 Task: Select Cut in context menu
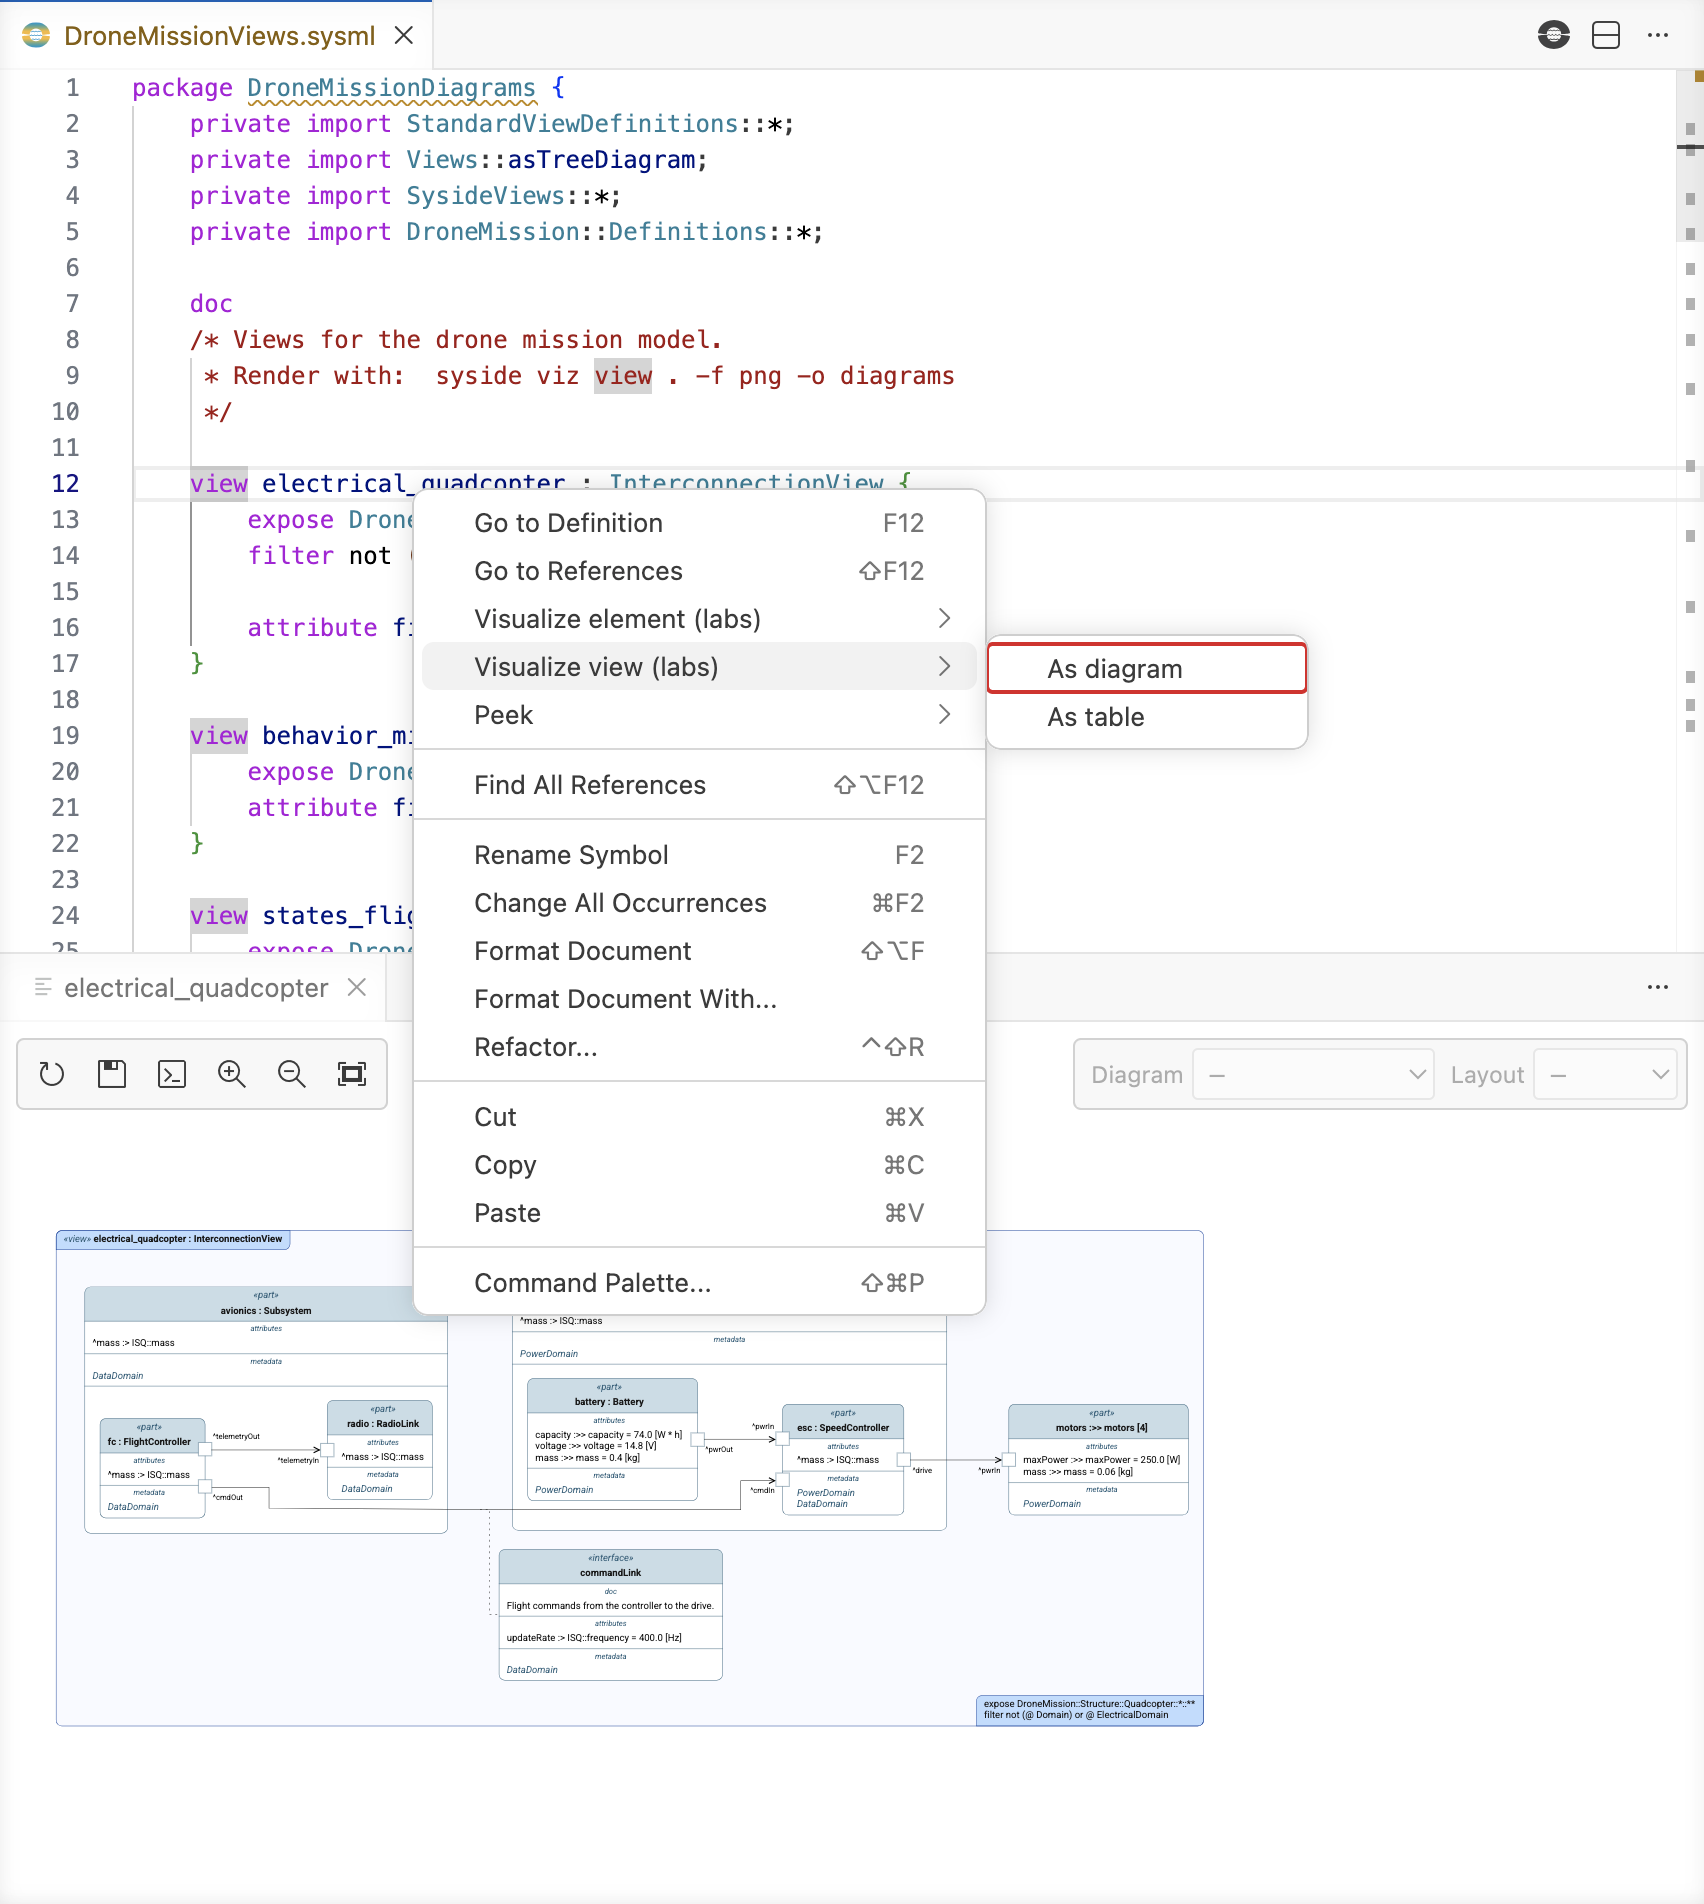coord(699,1117)
